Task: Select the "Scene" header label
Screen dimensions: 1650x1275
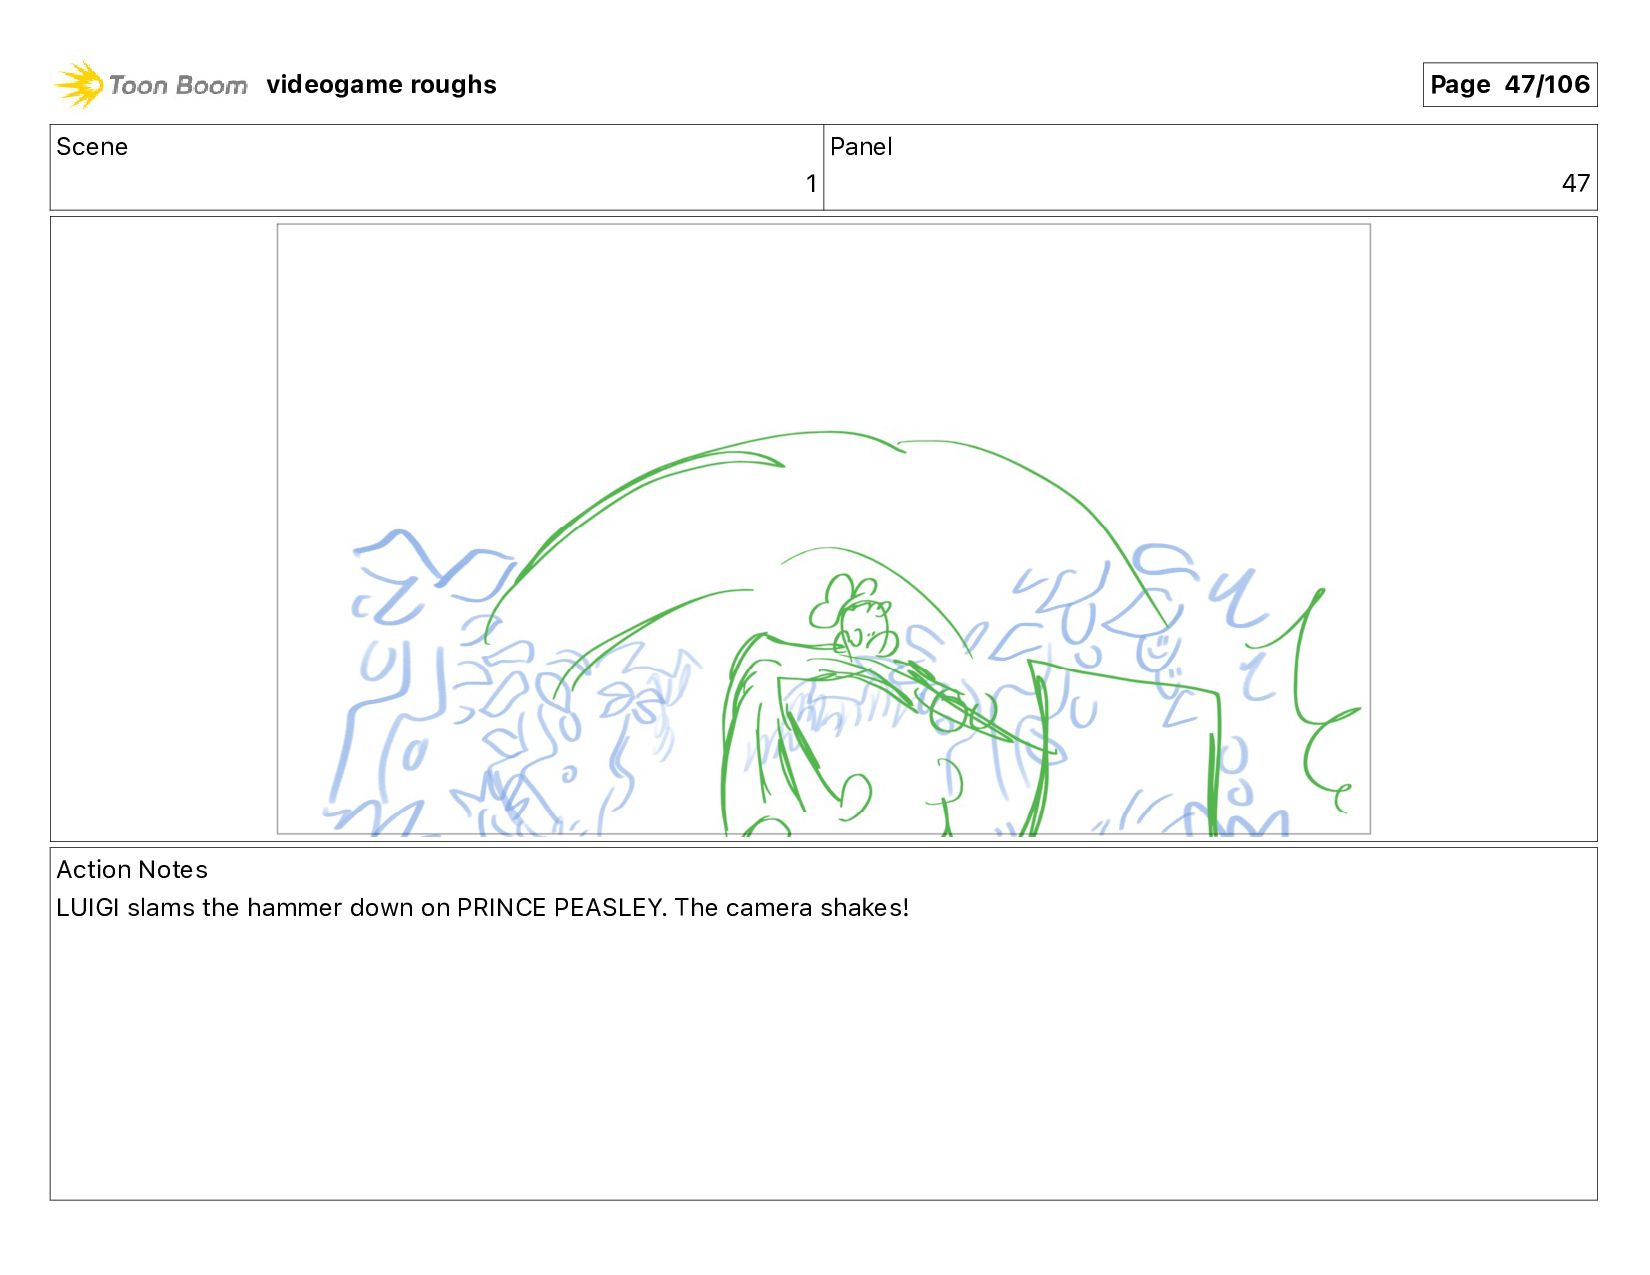Action: click(x=92, y=147)
